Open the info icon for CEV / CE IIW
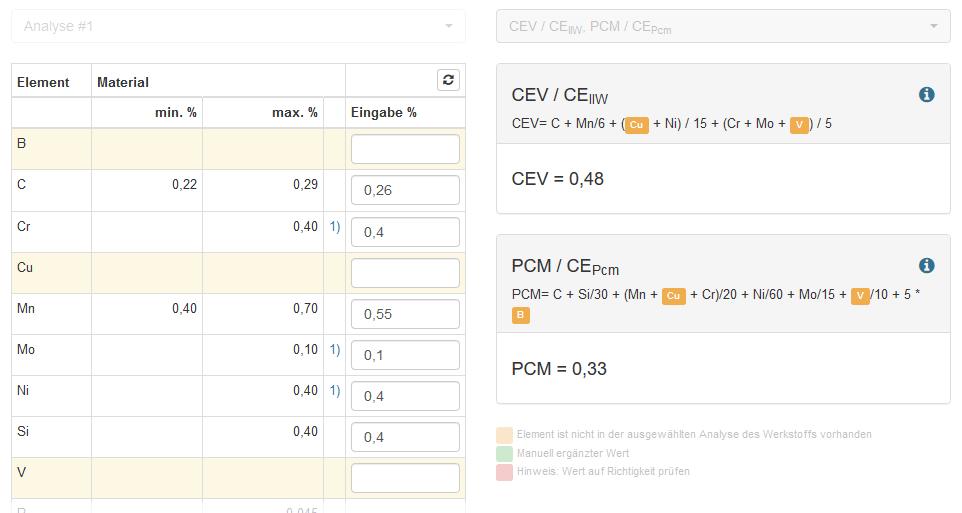 (926, 94)
